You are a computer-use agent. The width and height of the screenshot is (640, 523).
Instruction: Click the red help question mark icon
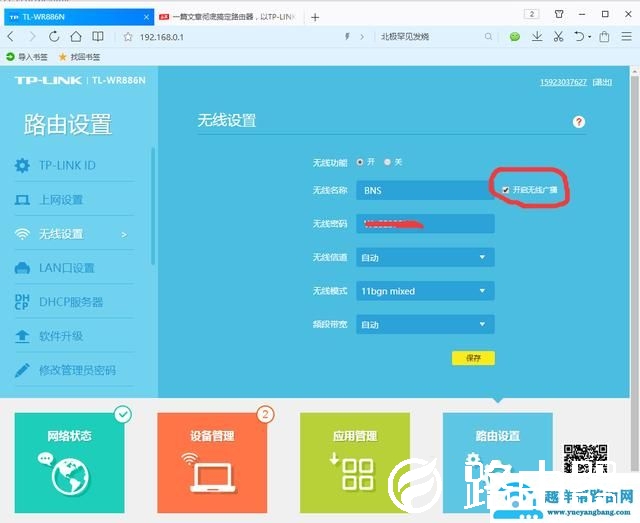[x=579, y=122]
